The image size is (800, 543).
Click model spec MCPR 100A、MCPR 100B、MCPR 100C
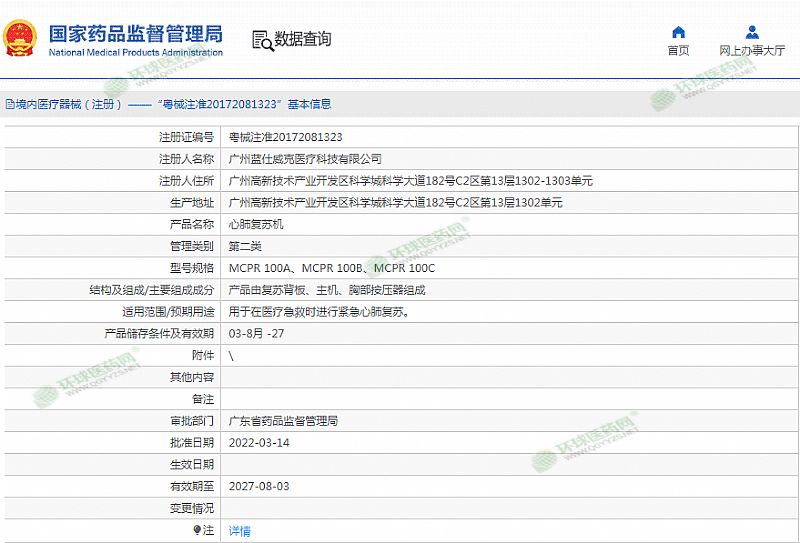click(332, 268)
